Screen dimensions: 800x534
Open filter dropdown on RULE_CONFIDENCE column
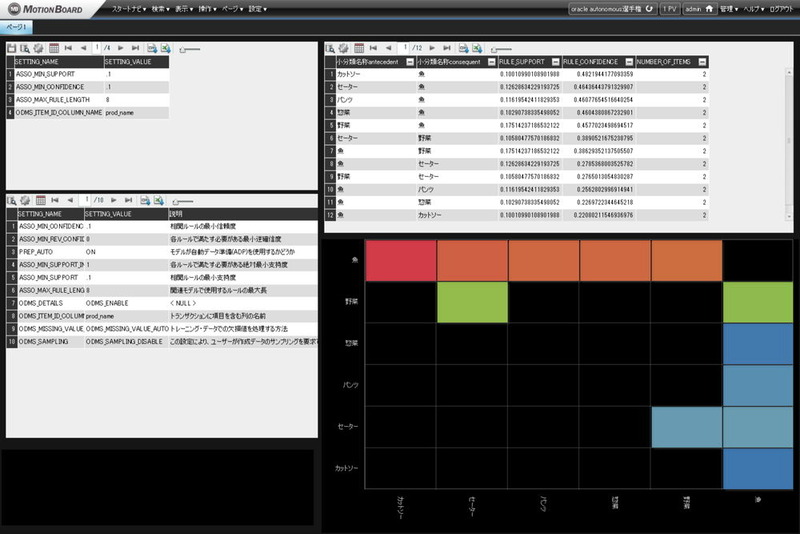point(629,62)
